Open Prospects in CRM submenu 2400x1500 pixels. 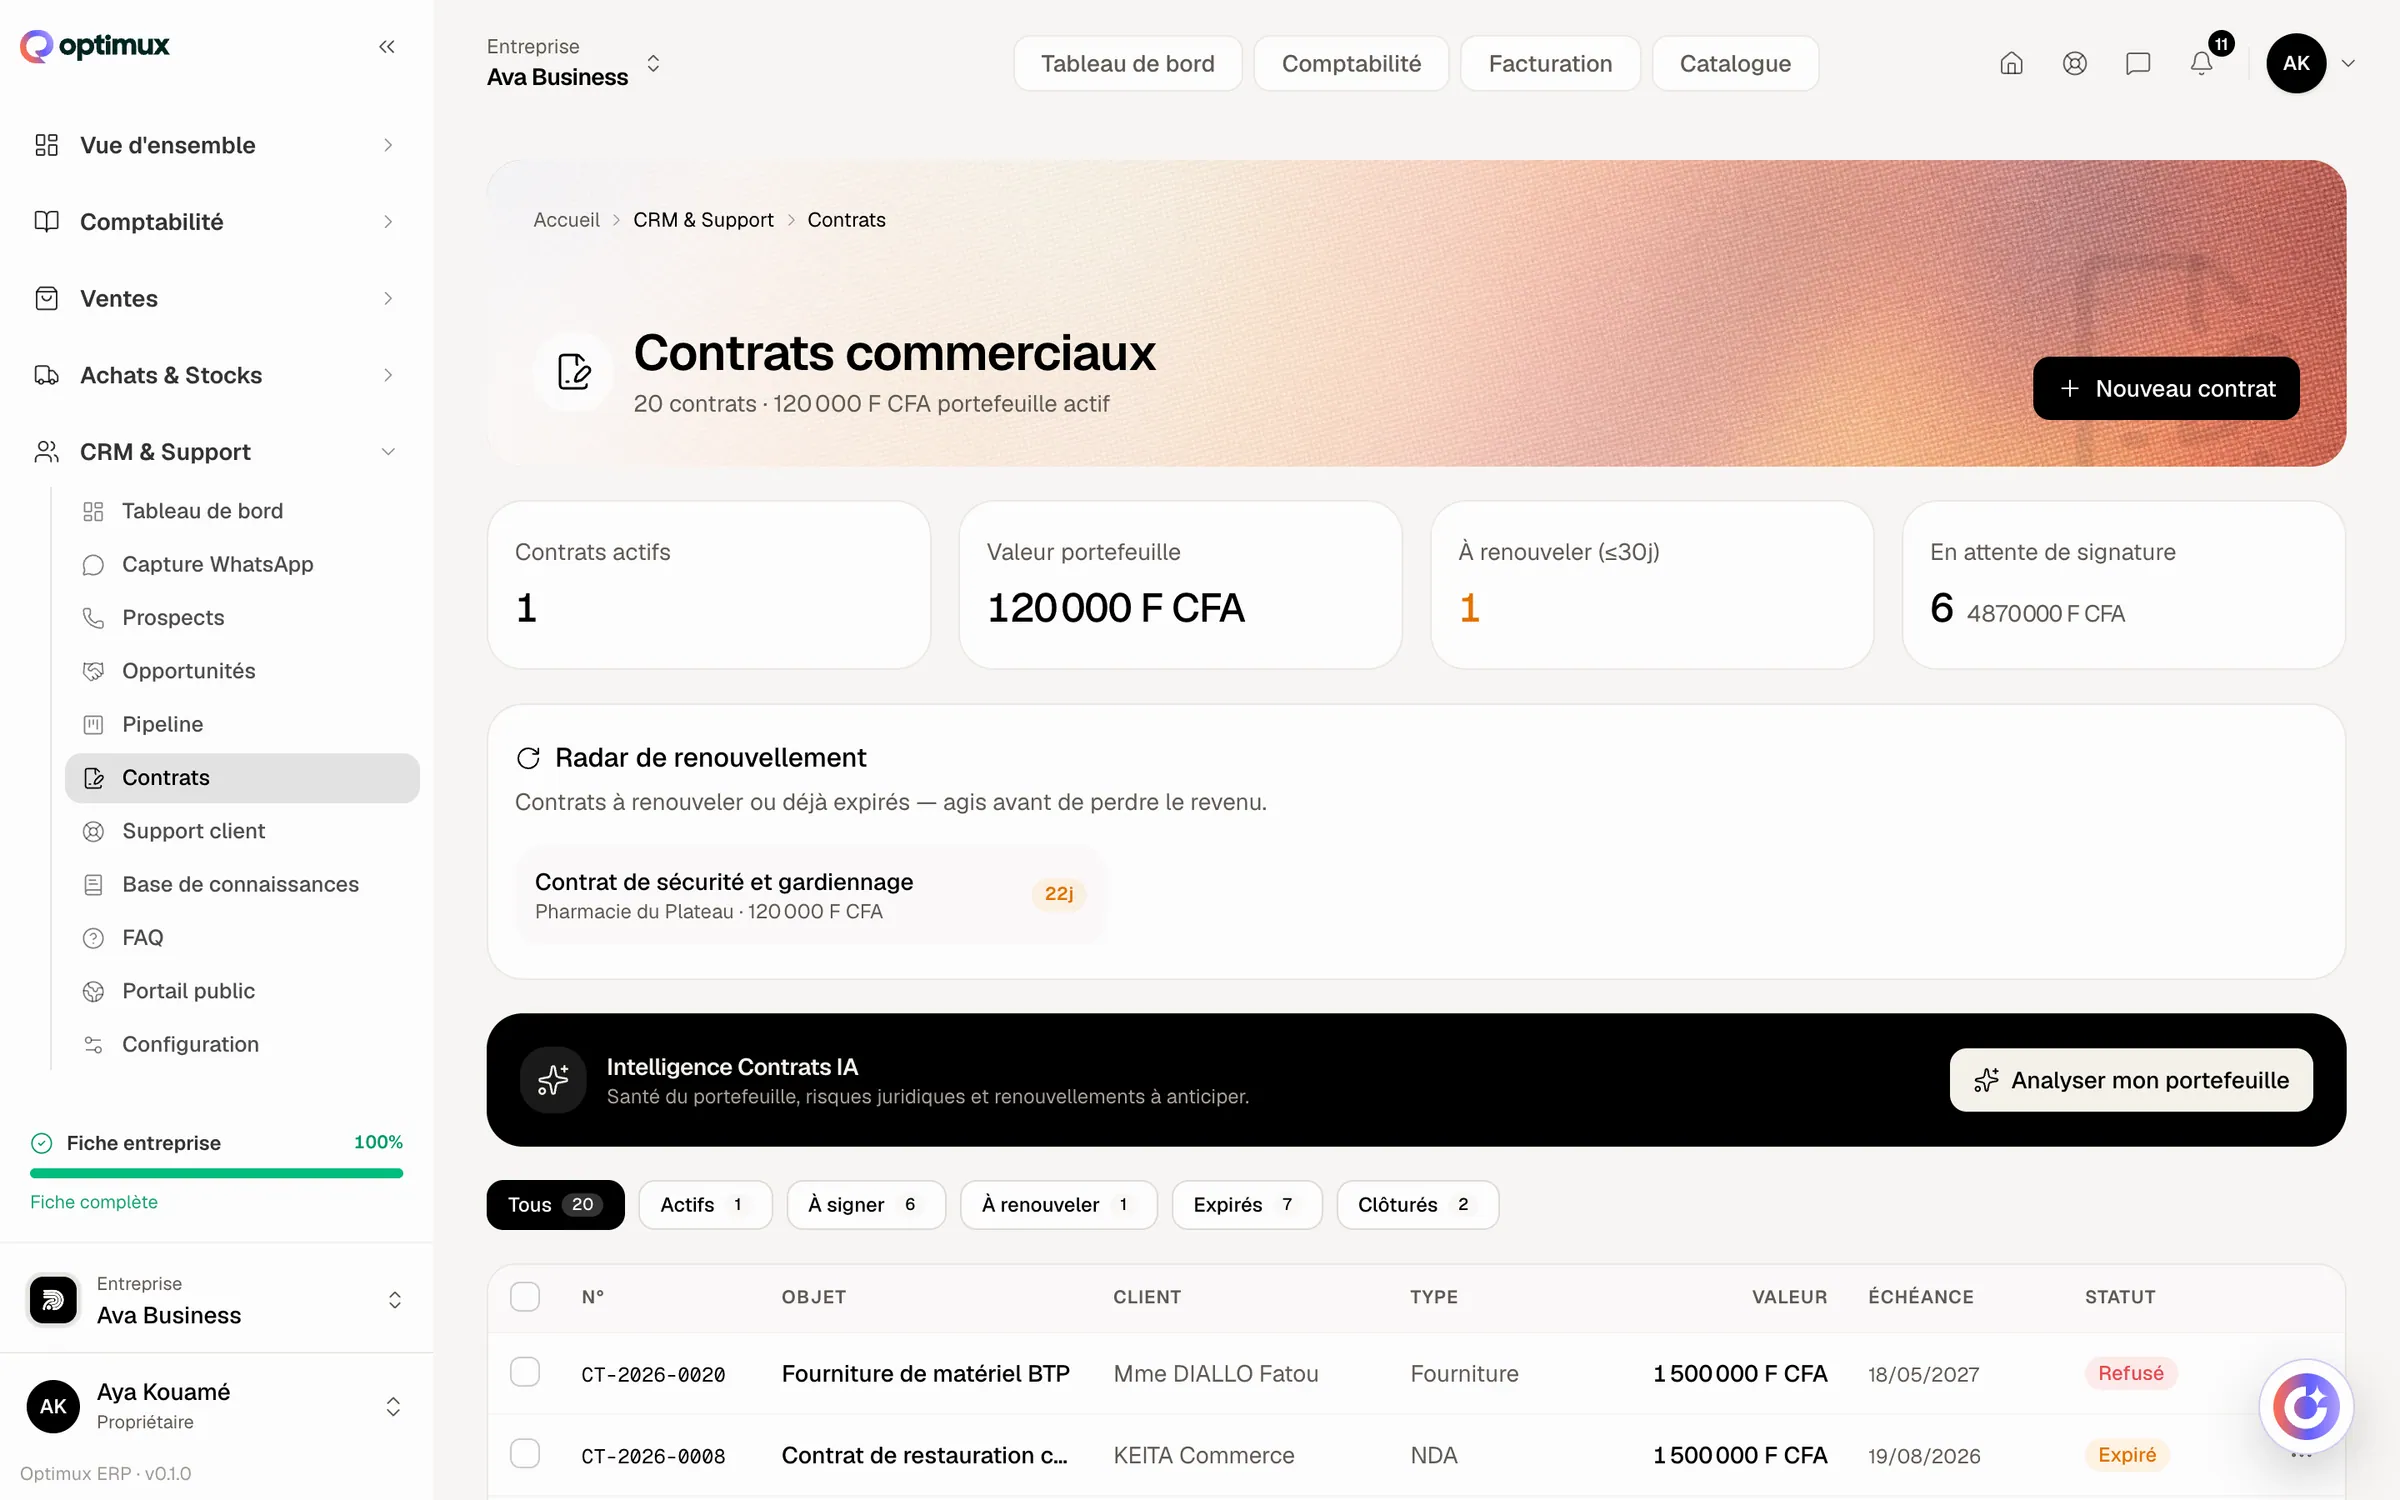pos(242,617)
